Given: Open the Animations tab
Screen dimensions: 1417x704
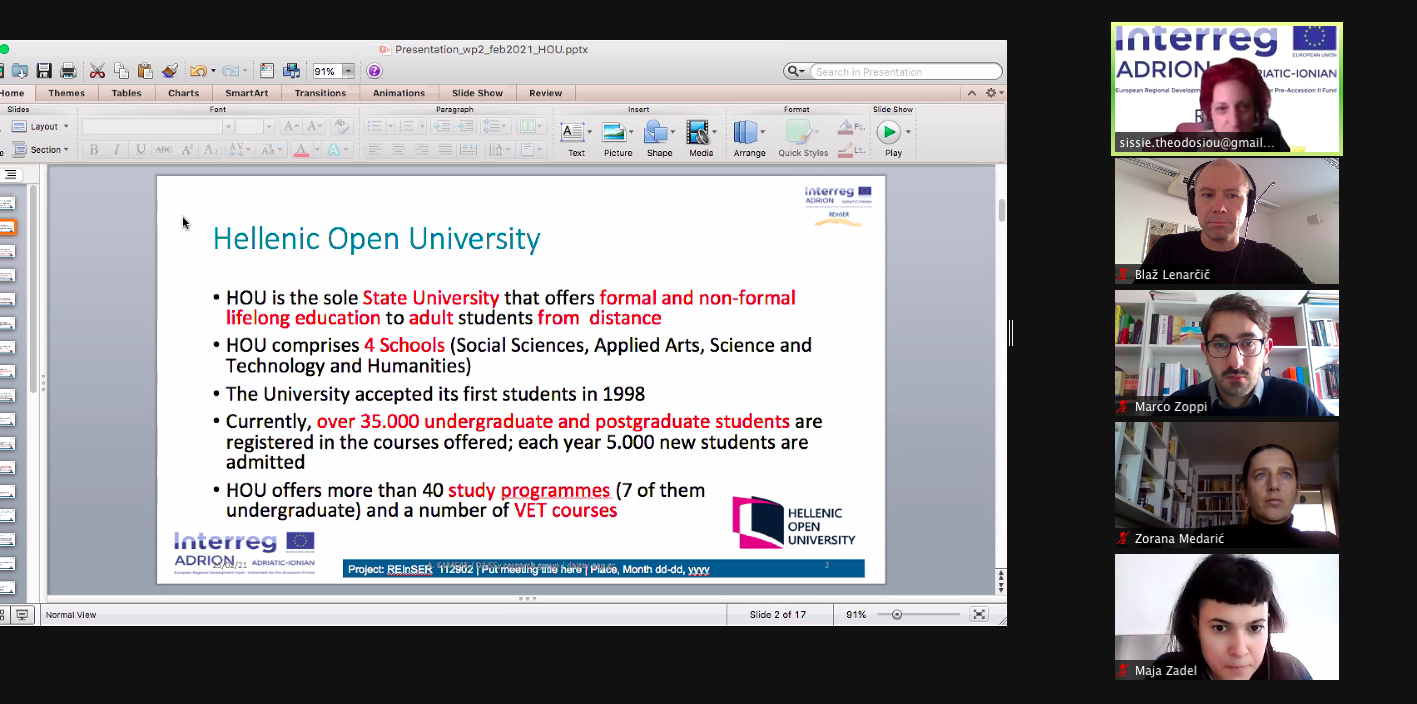Looking at the screenshot, I should coord(399,93).
